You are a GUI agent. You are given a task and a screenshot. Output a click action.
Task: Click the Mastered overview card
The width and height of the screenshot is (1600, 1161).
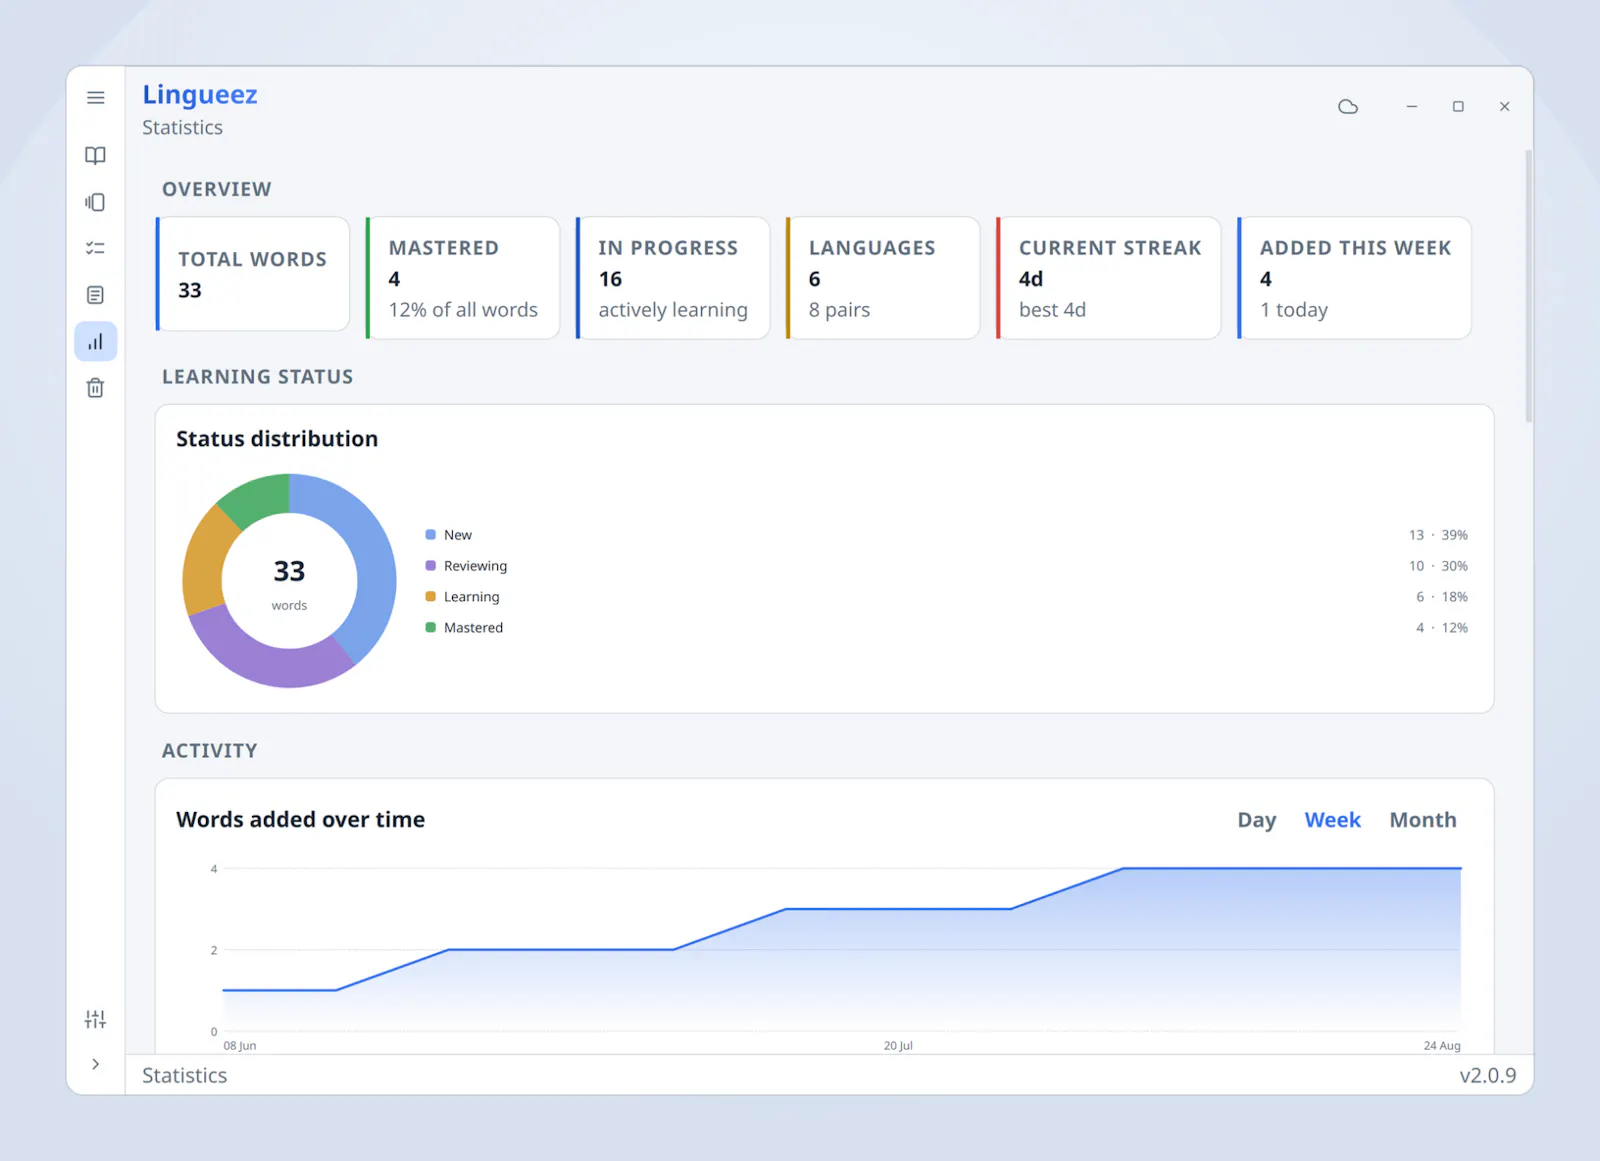point(463,278)
